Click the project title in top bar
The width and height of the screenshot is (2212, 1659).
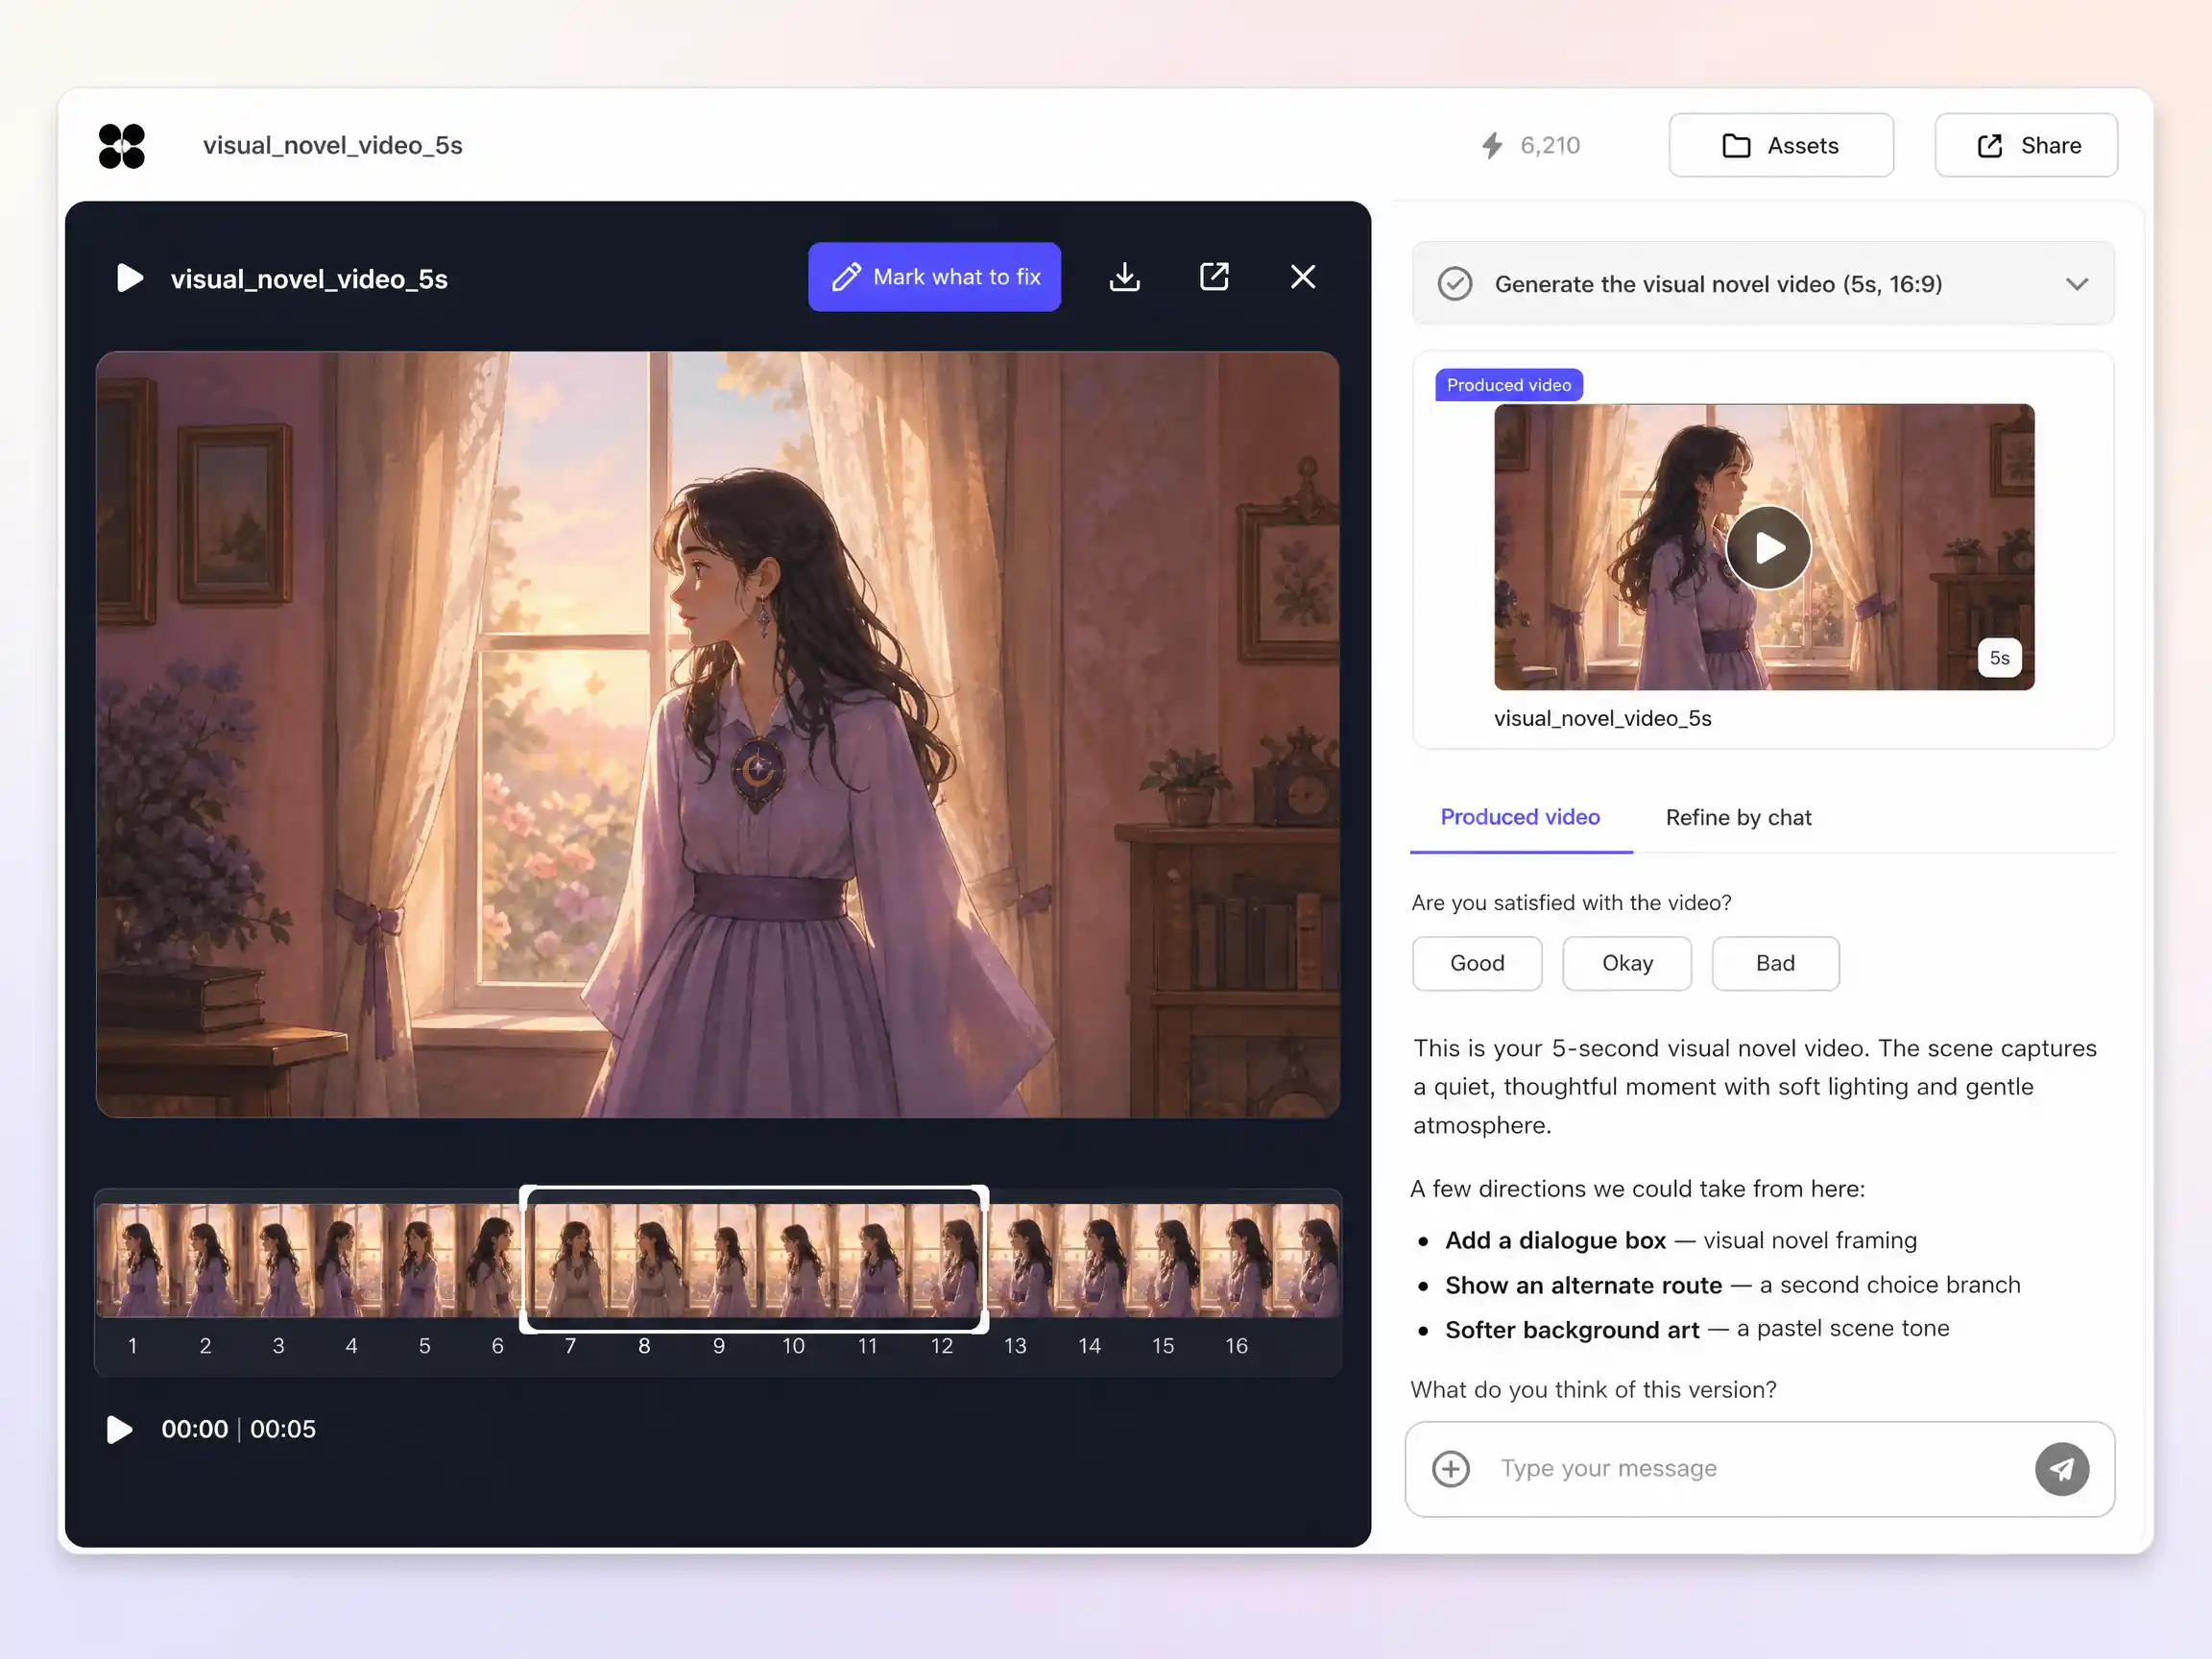coord(333,146)
